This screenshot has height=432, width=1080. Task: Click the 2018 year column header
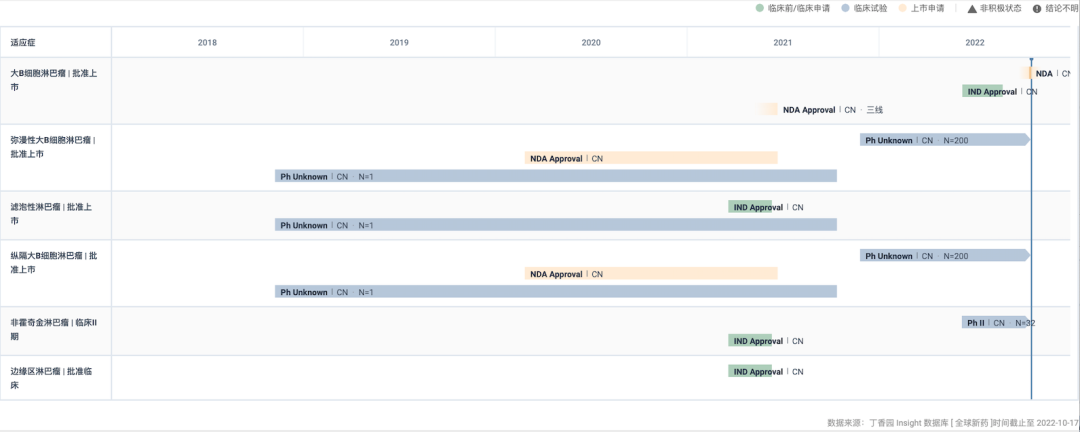[207, 42]
